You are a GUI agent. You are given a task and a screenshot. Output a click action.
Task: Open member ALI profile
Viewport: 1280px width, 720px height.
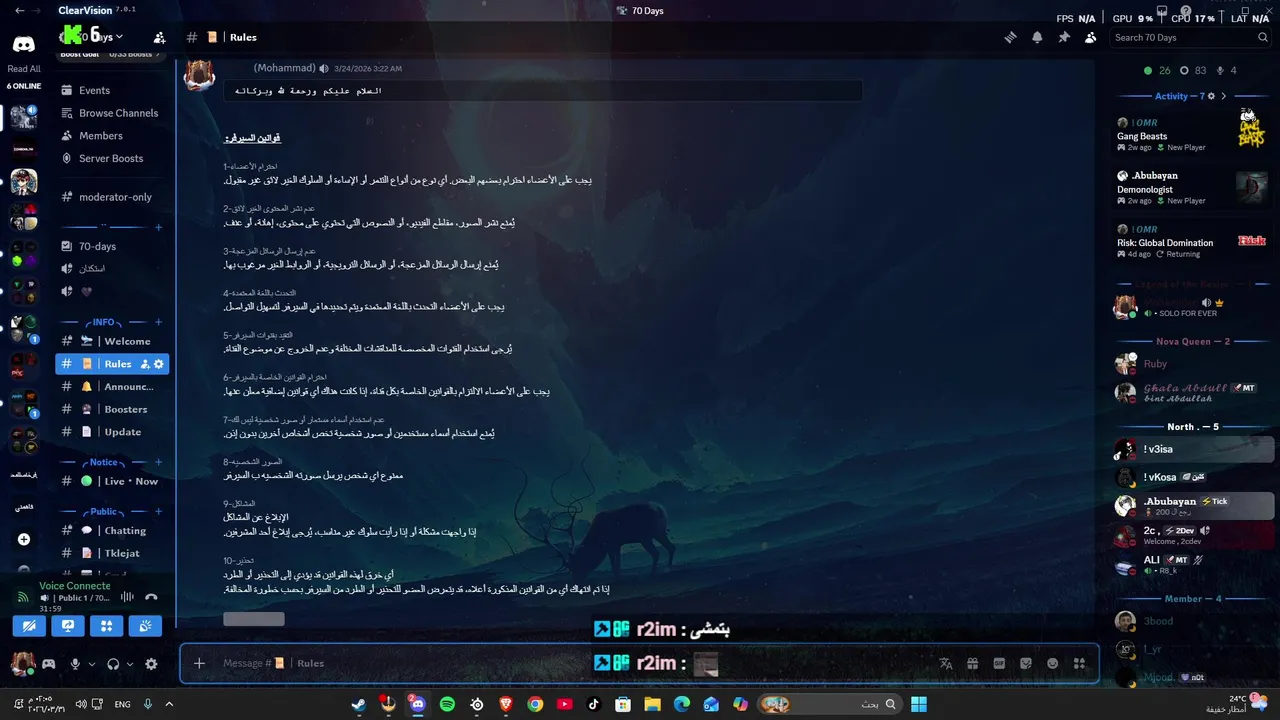pos(1191,564)
